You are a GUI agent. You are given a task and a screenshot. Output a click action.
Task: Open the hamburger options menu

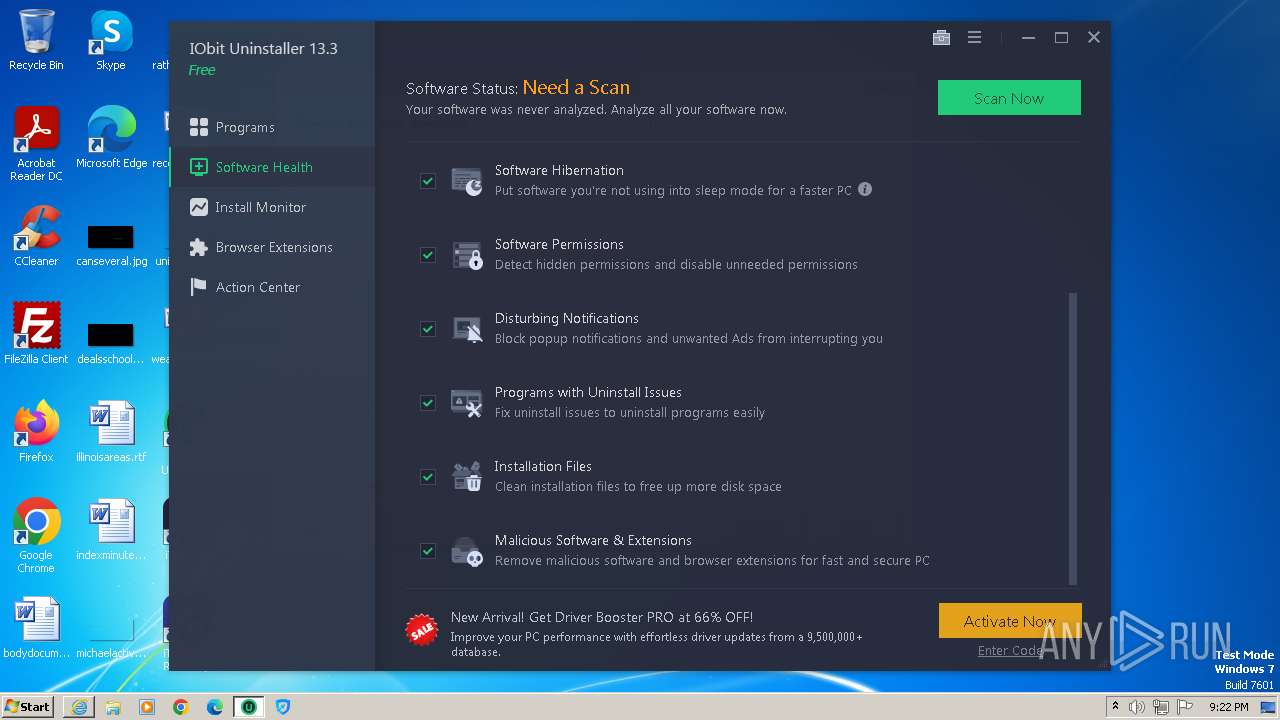[974, 38]
